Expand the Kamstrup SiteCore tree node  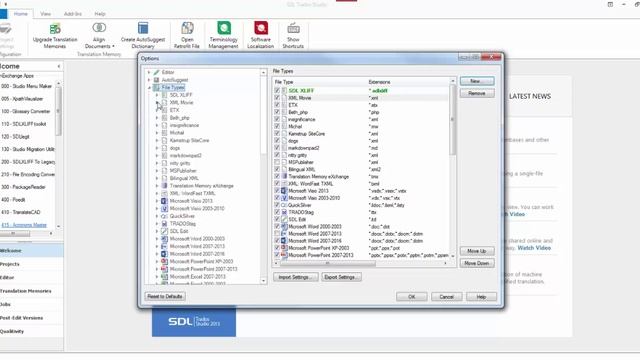click(157, 140)
